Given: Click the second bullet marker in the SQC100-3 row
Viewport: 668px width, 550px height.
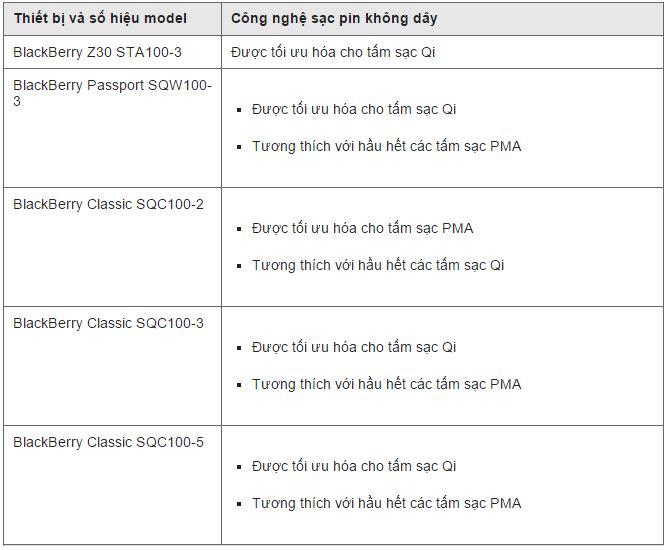Looking at the screenshot, I should (240, 385).
